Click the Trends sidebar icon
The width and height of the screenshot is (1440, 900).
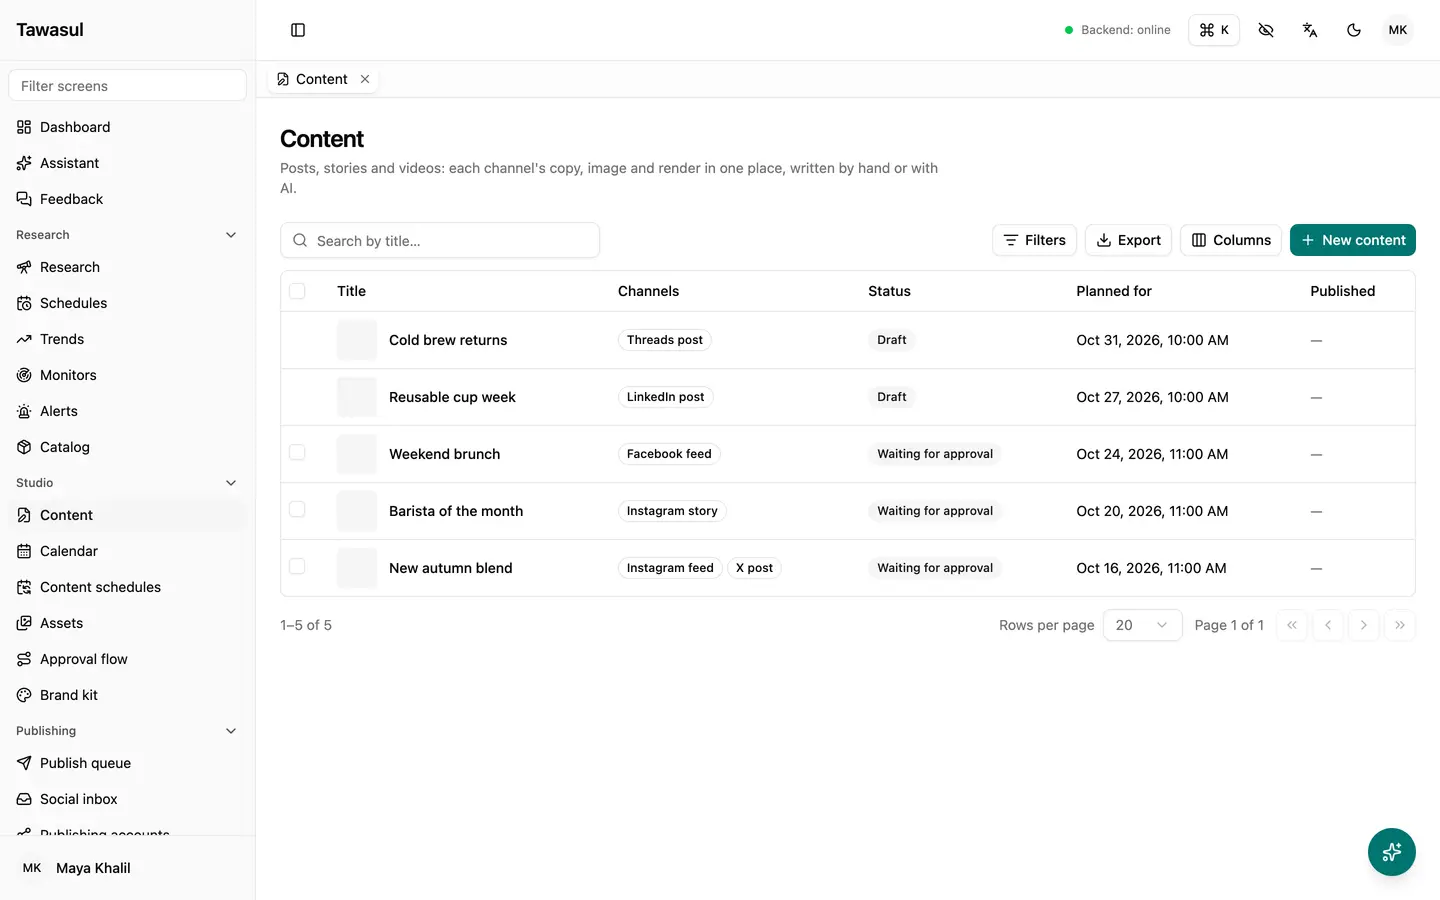coord(24,339)
